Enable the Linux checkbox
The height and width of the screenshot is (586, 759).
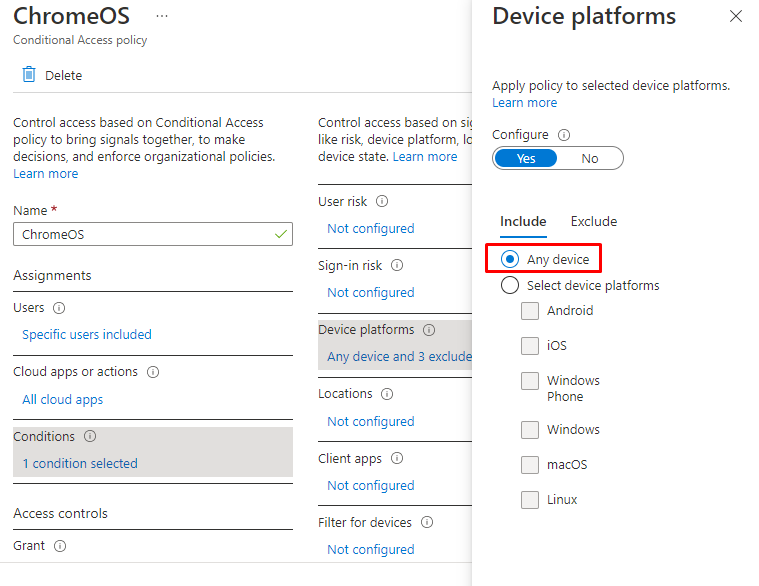pyautogui.click(x=530, y=500)
